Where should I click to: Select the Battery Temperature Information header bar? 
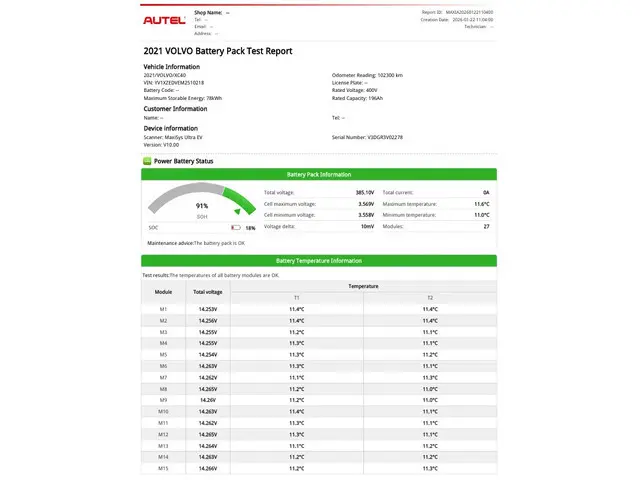click(318, 260)
